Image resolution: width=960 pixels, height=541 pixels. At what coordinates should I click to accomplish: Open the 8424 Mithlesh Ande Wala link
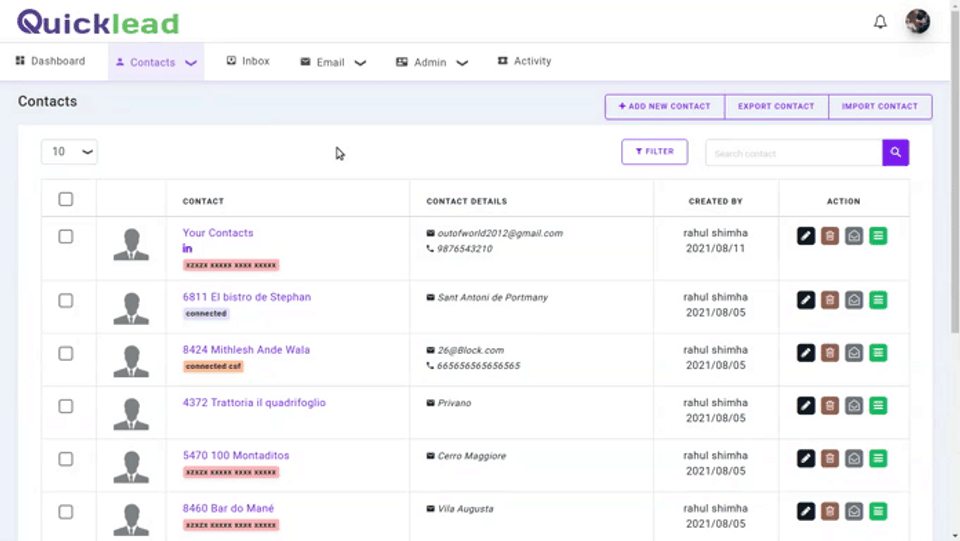click(246, 350)
